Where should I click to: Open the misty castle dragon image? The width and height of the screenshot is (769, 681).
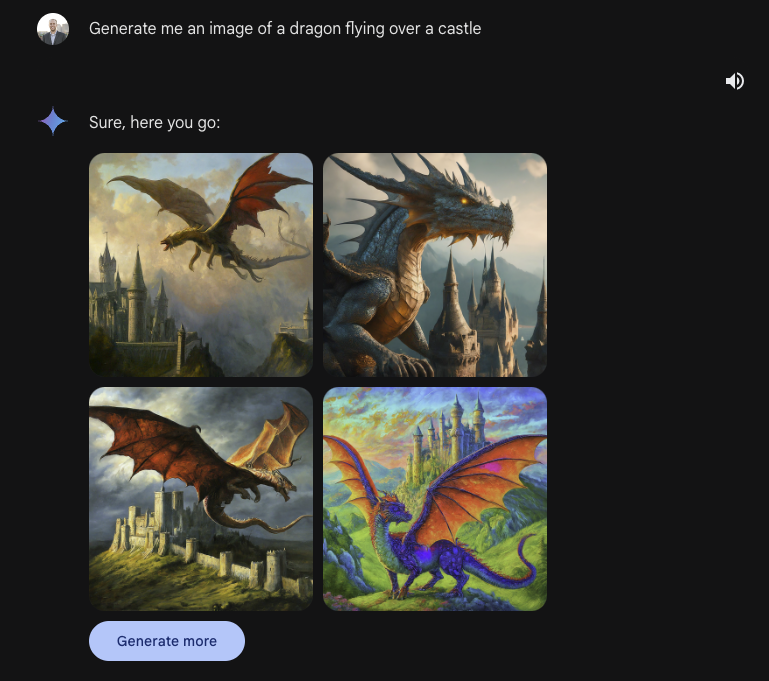tap(201, 264)
